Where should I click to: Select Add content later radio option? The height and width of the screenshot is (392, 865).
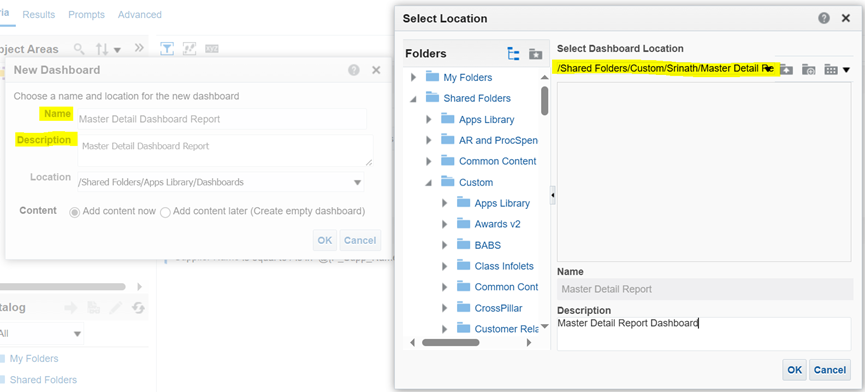tap(165, 212)
